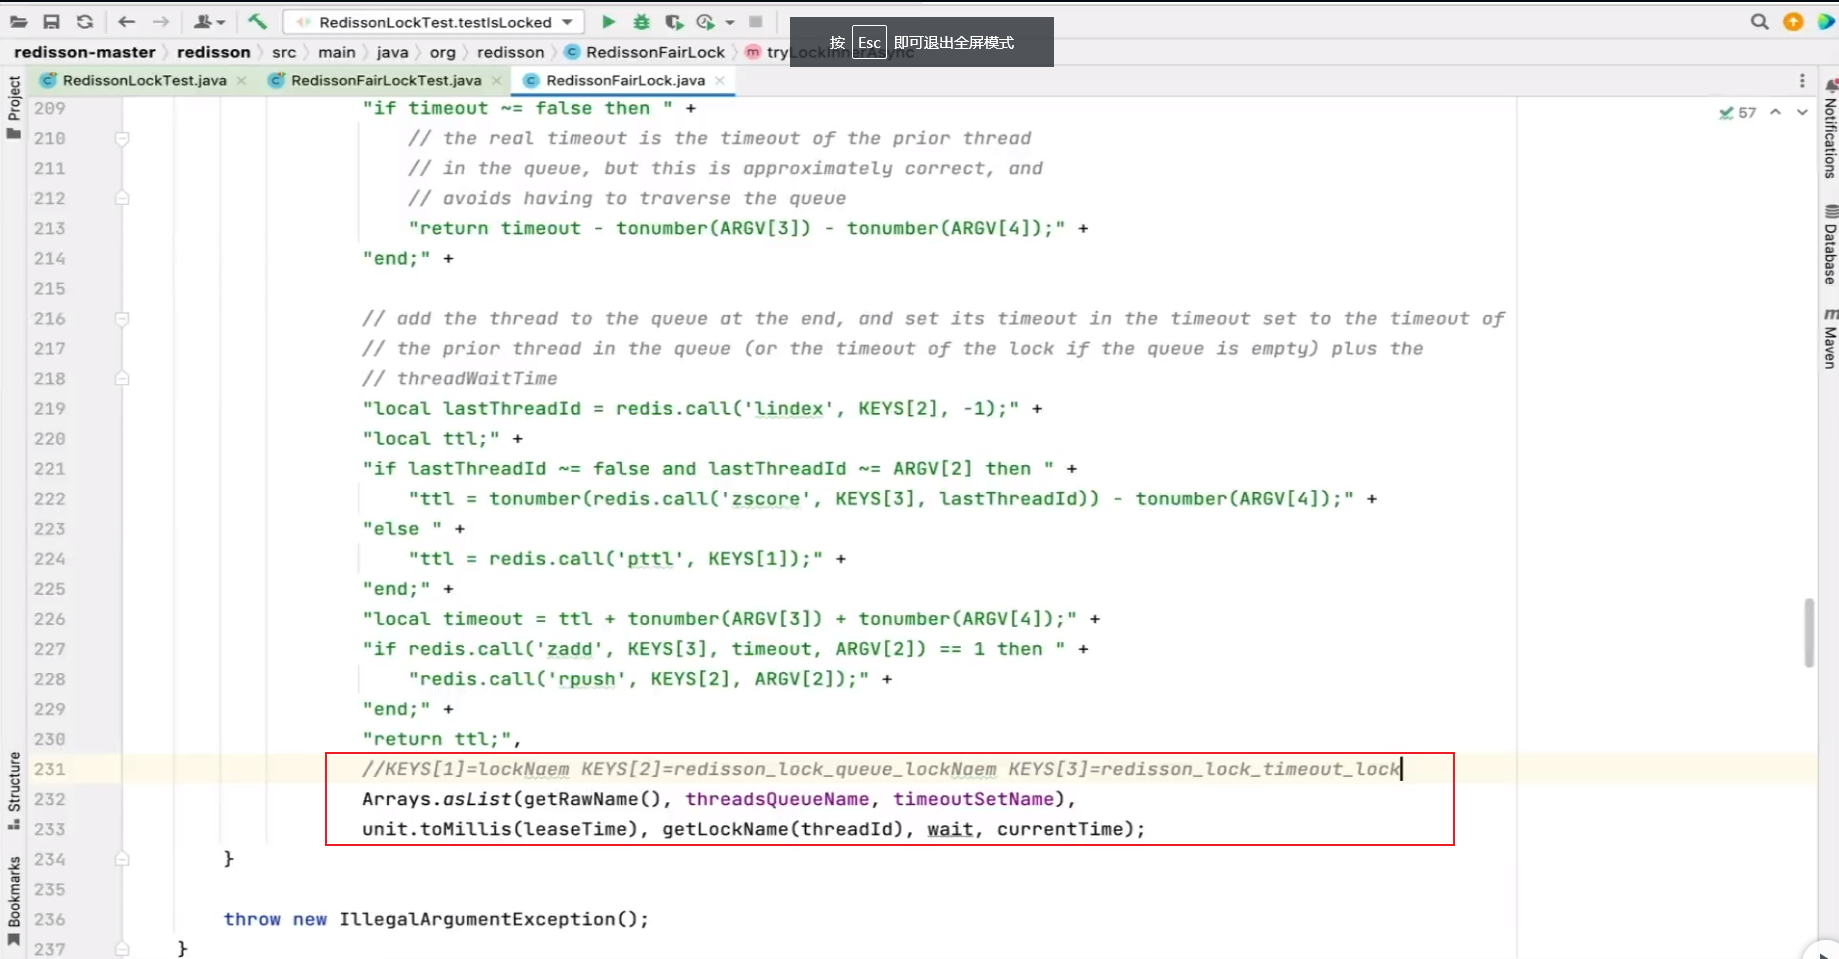Select the src breadcrumb

pyautogui.click(x=284, y=52)
